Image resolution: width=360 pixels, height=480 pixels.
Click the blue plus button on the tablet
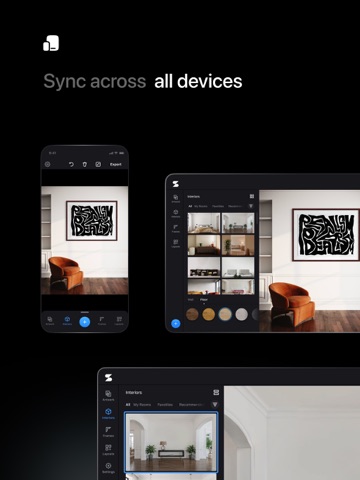tap(176, 323)
